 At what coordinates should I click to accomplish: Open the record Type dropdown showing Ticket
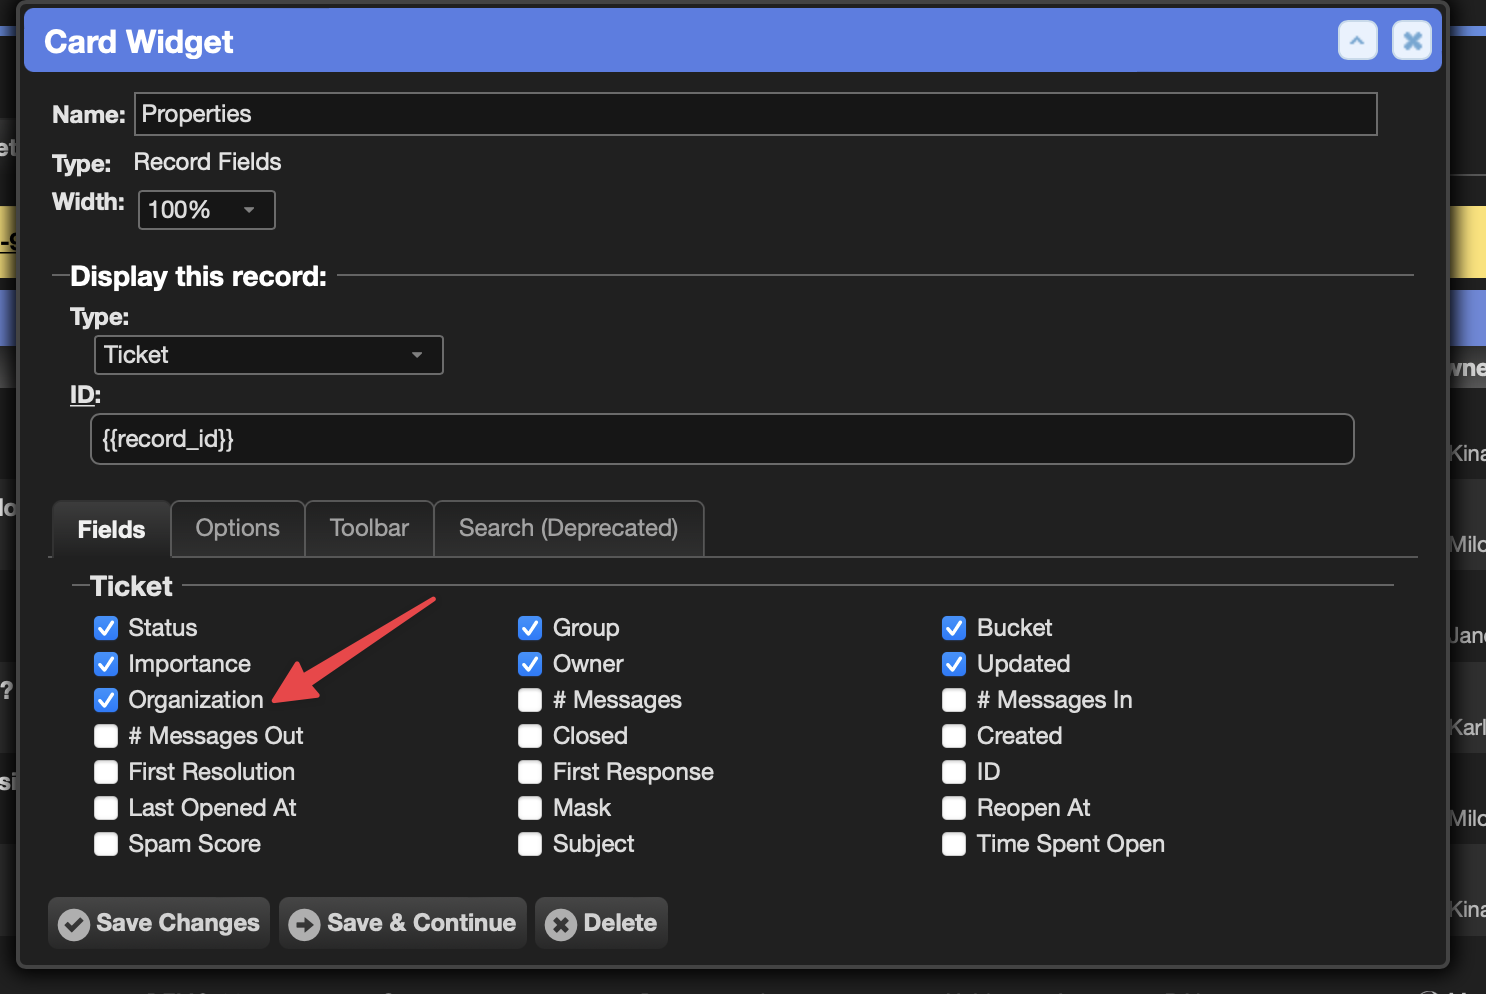(268, 355)
